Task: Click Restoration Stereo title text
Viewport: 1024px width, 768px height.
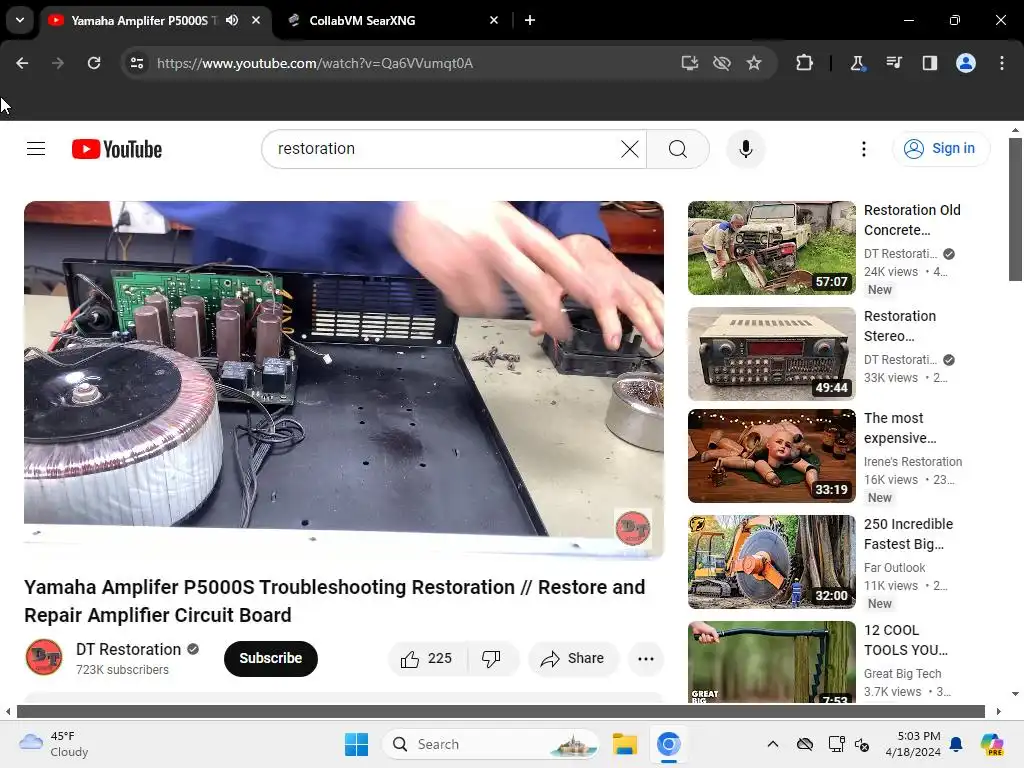Action: (900, 326)
